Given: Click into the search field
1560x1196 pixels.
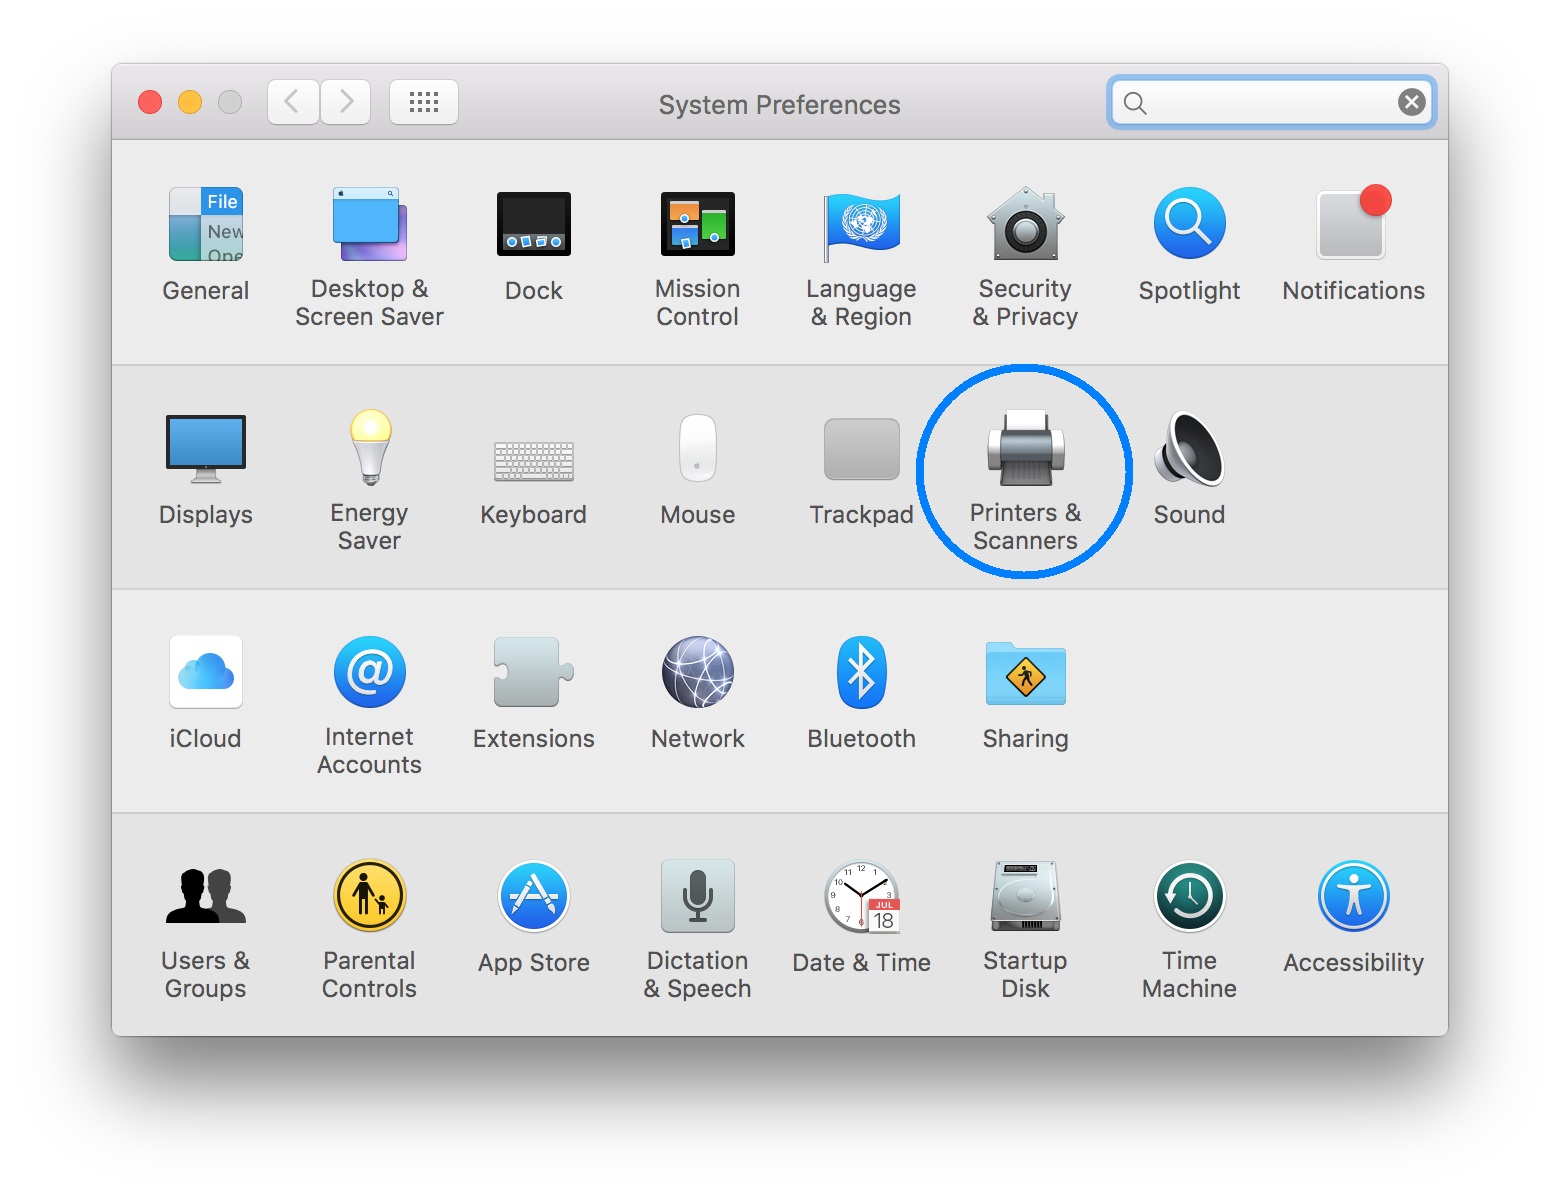Looking at the screenshot, I should (x=1272, y=102).
